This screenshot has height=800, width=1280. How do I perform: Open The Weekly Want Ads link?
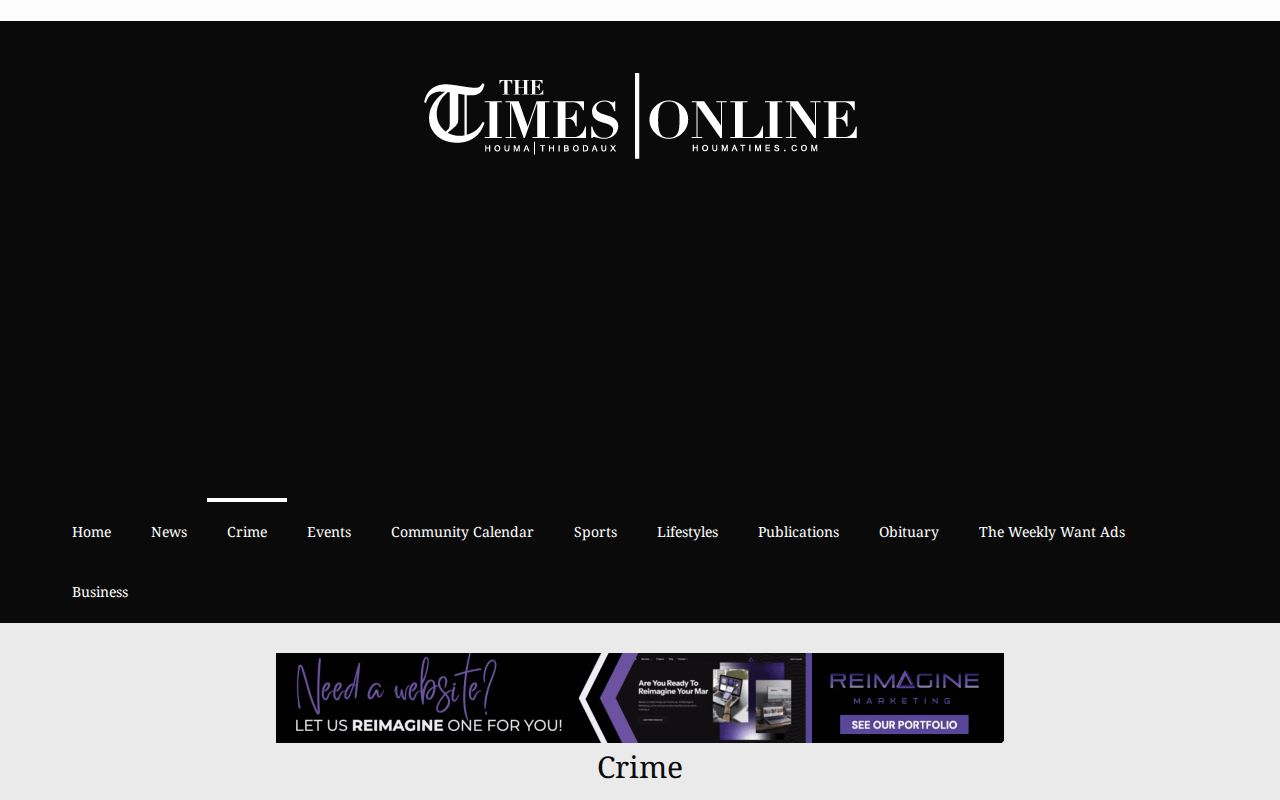tap(1052, 532)
